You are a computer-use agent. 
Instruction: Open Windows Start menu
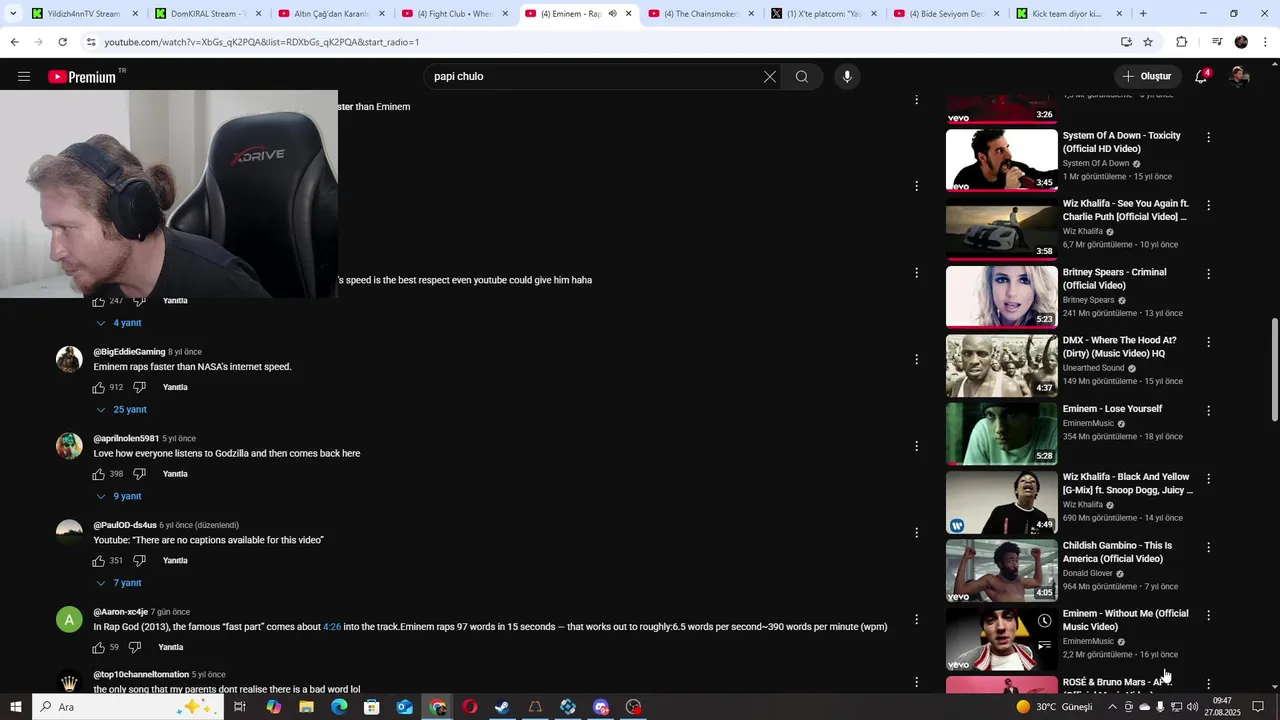pos(16,707)
